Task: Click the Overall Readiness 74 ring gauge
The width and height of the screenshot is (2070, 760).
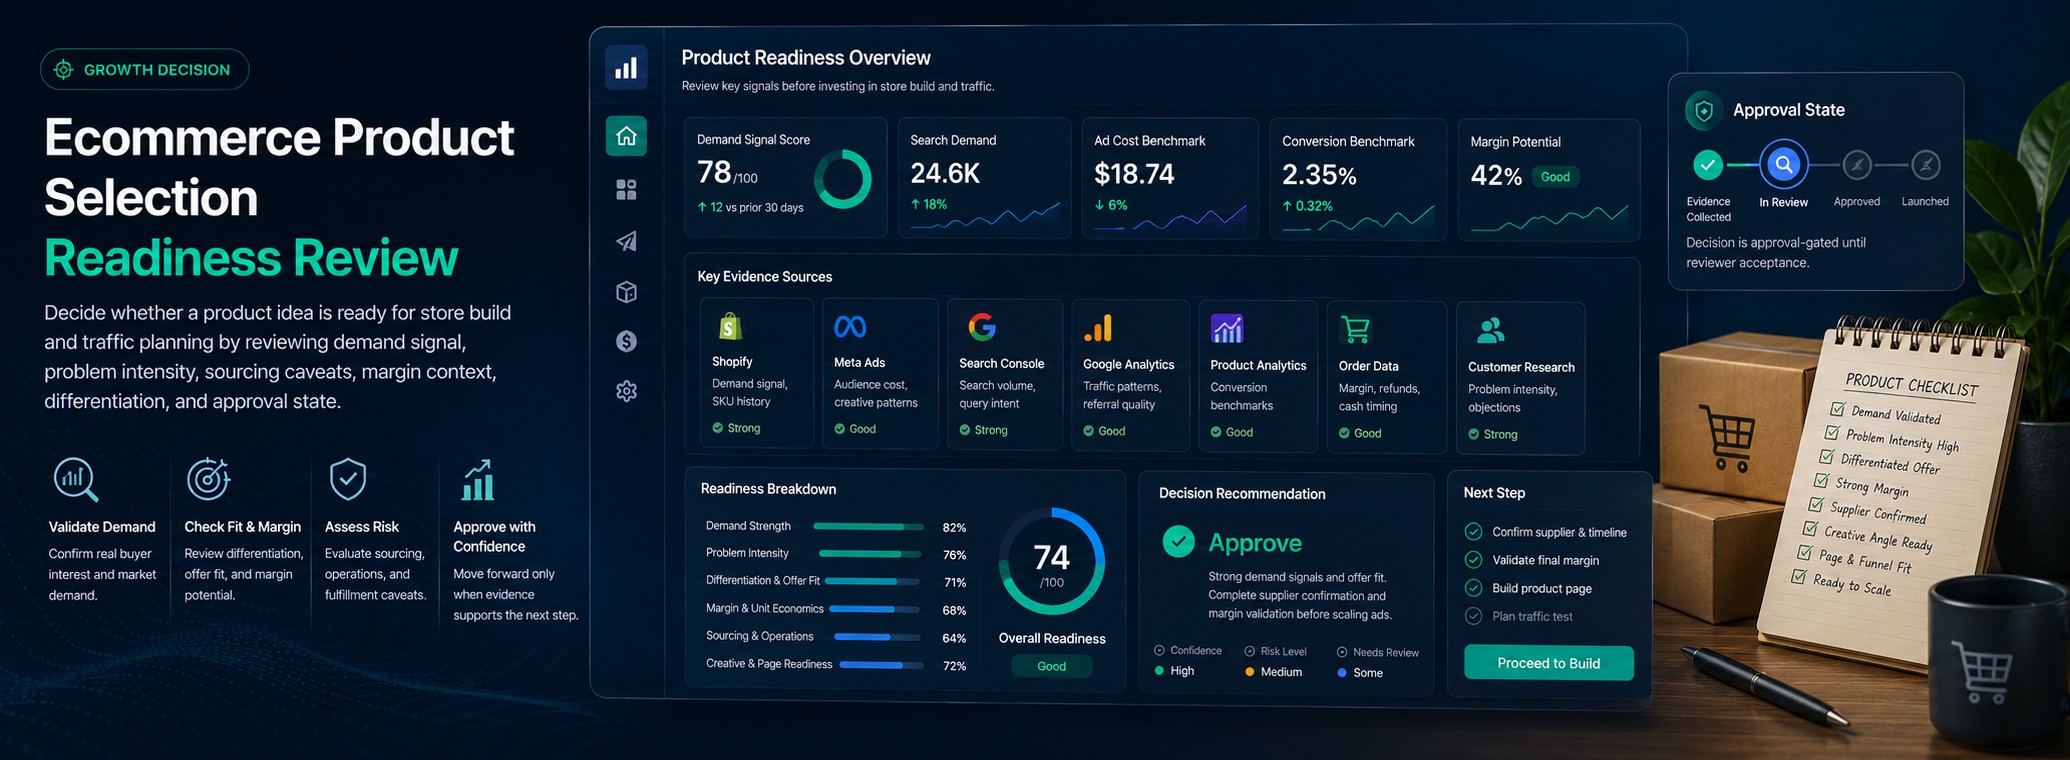Action: click(1052, 561)
